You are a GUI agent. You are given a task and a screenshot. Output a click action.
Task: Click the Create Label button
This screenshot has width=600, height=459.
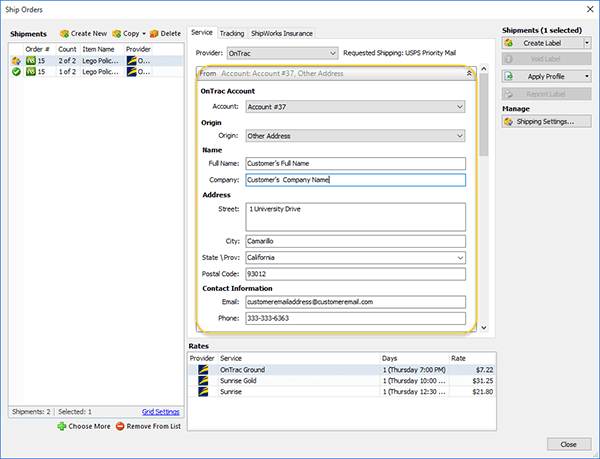tap(543, 43)
